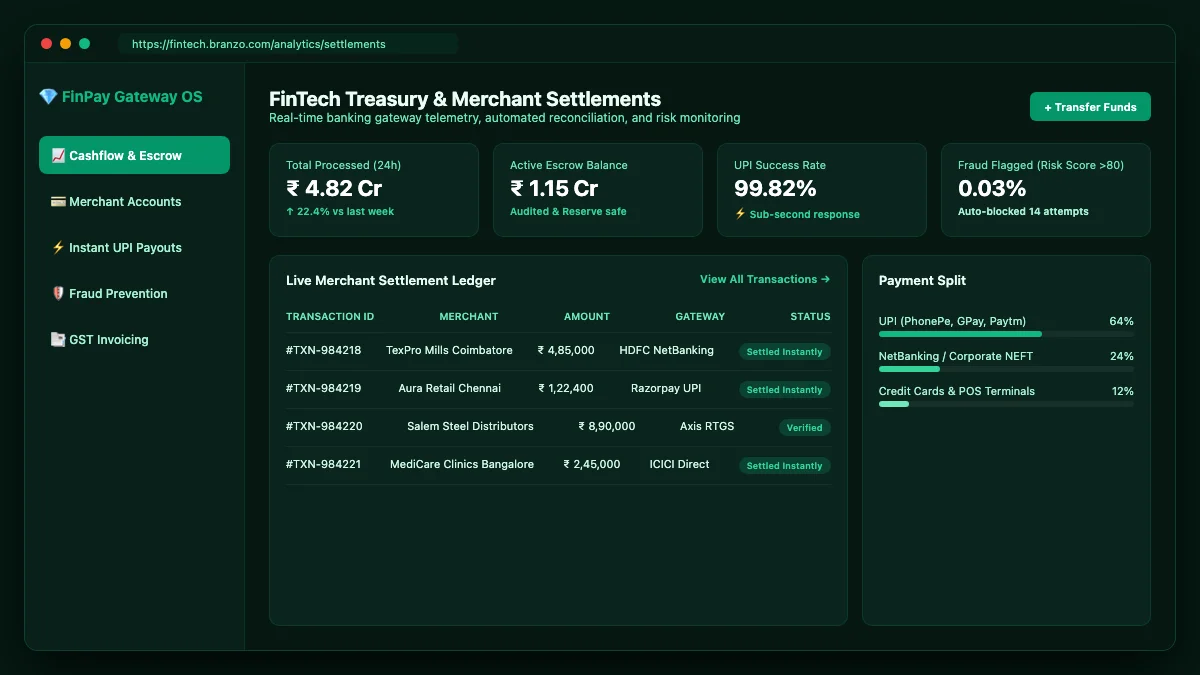This screenshot has width=1200, height=675.
Task: Click the browser URL address field
Action: (288, 44)
